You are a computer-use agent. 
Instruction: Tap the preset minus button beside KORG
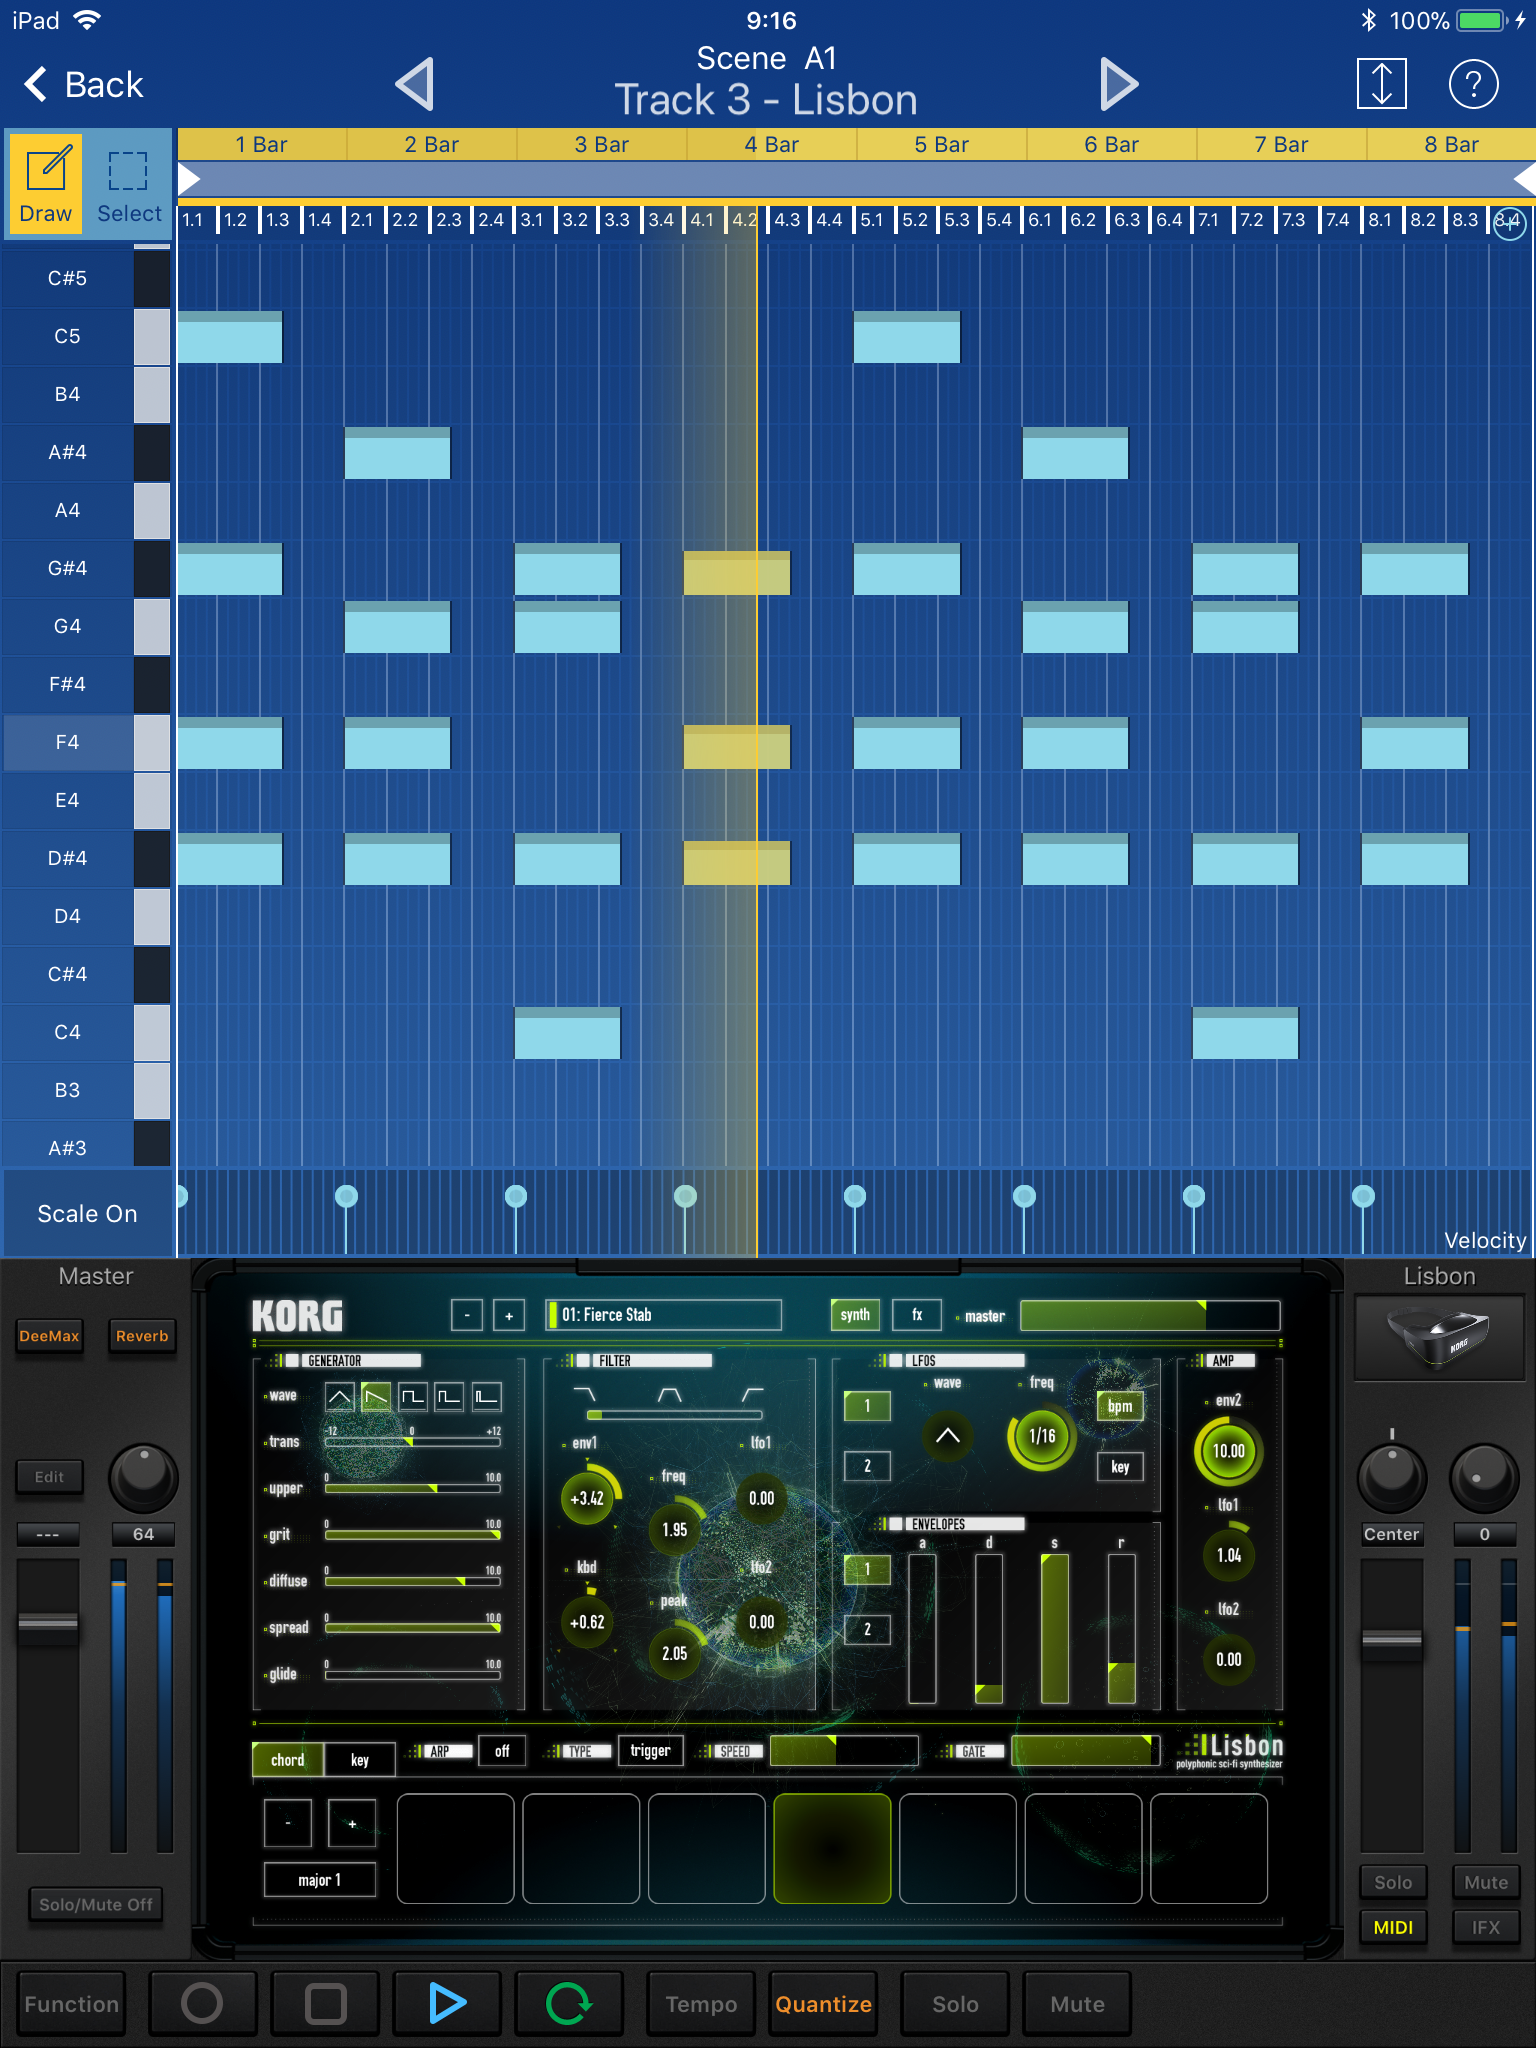pyautogui.click(x=467, y=1315)
